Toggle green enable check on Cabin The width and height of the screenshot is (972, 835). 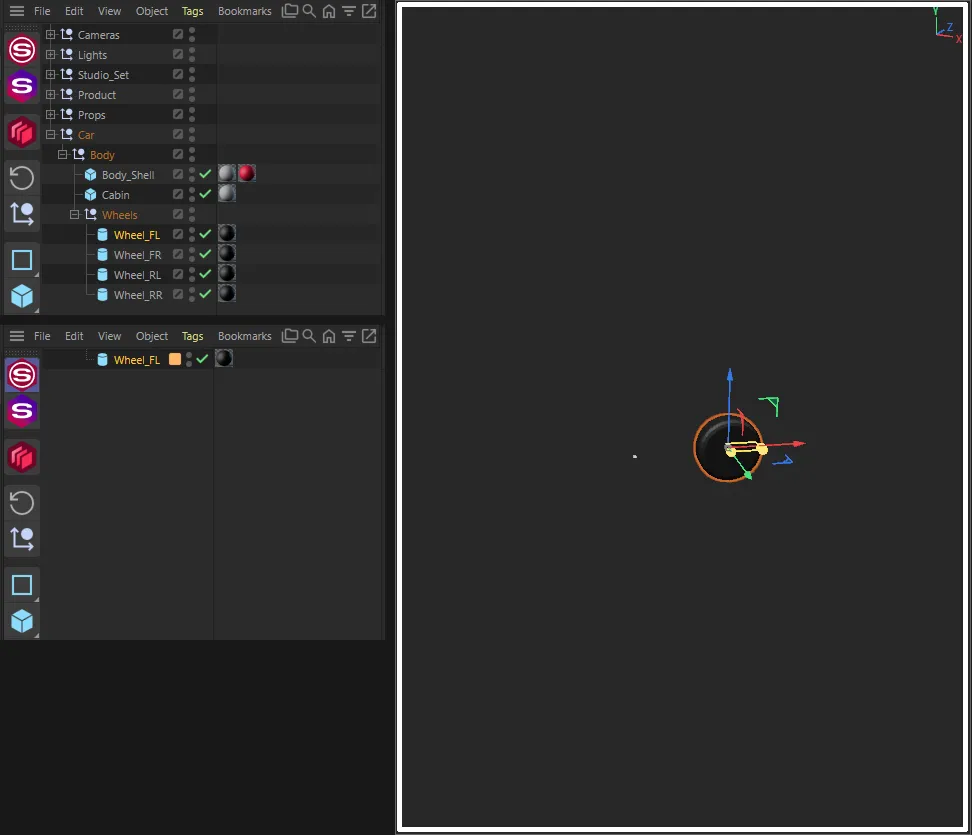pos(206,194)
